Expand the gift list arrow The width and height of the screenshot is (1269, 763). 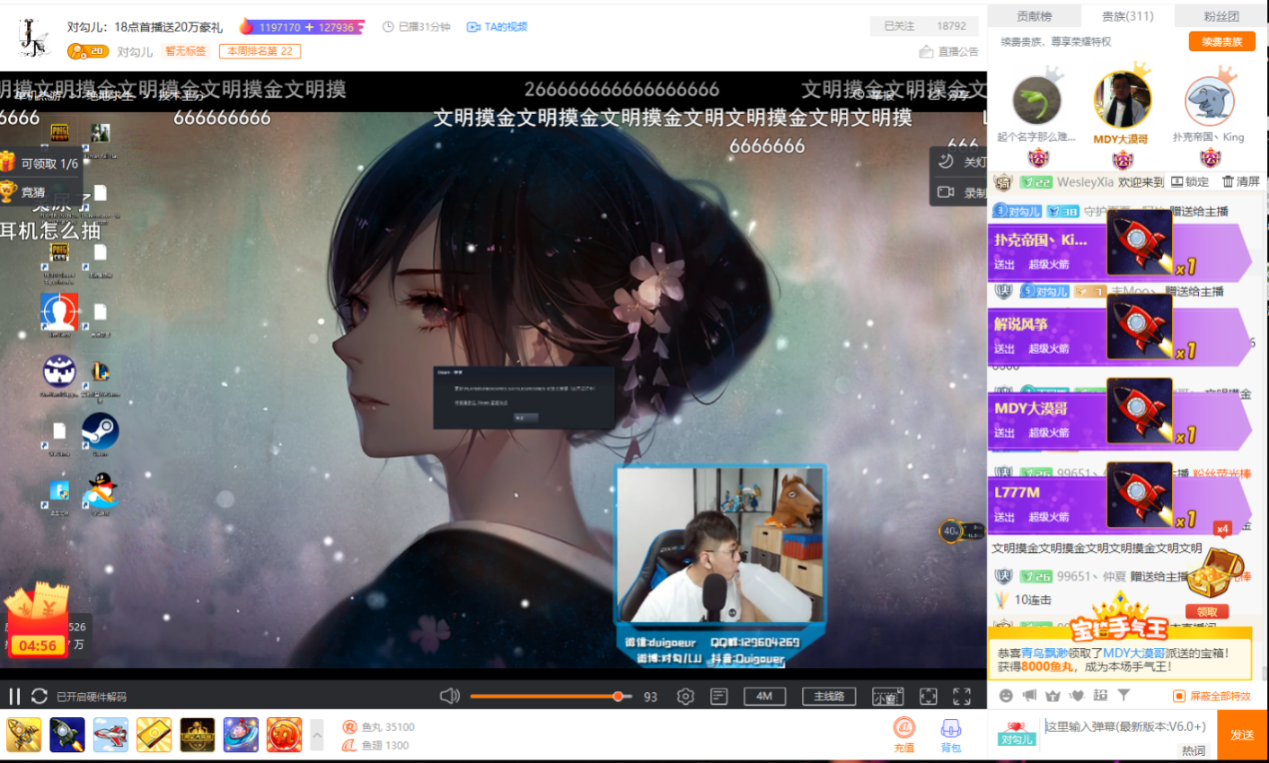click(317, 735)
